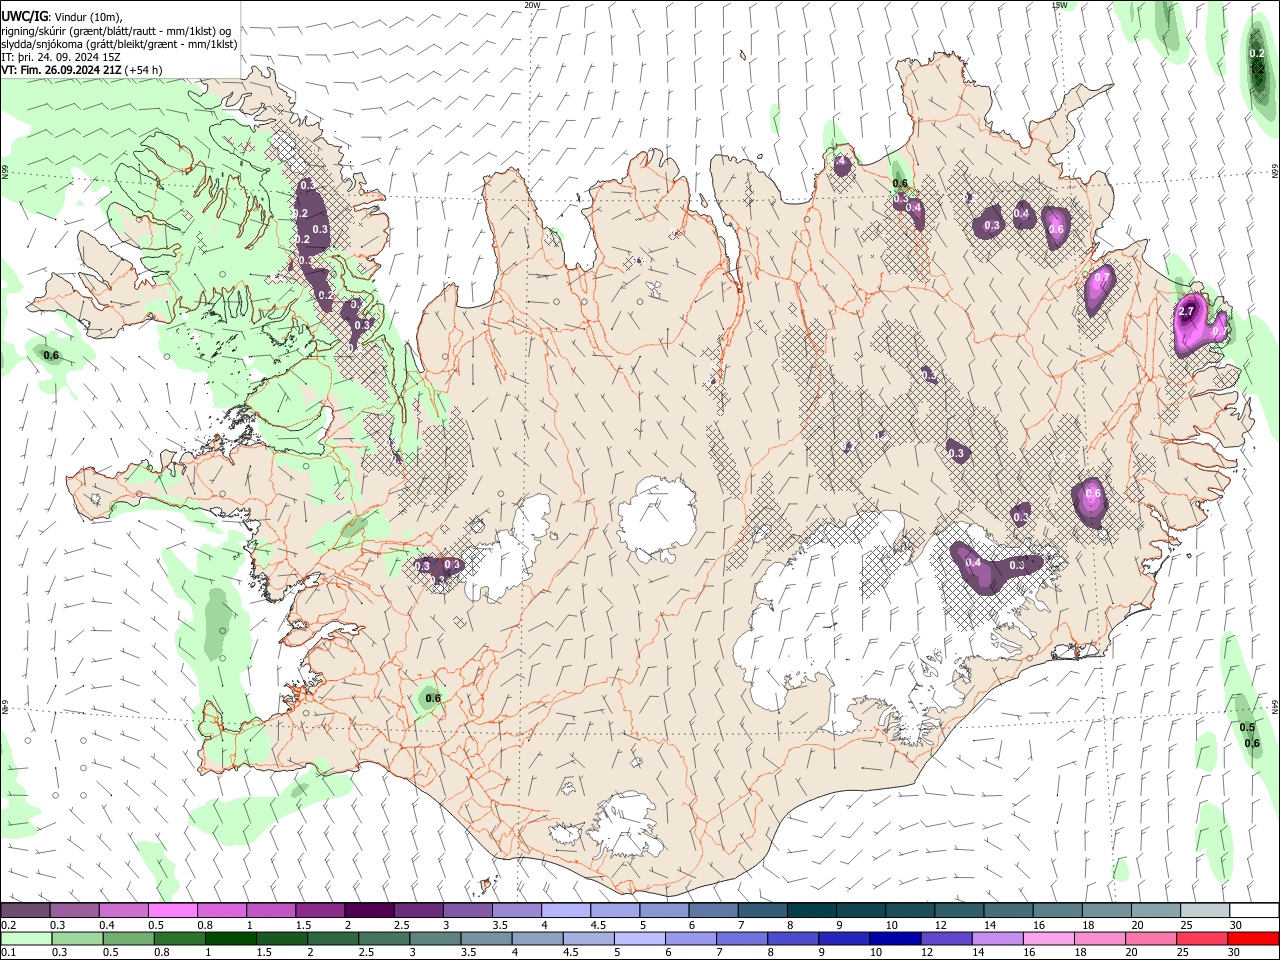This screenshot has width=1280, height=960.
Task: Click the '20W' longitude label
Action: [x=532, y=5]
